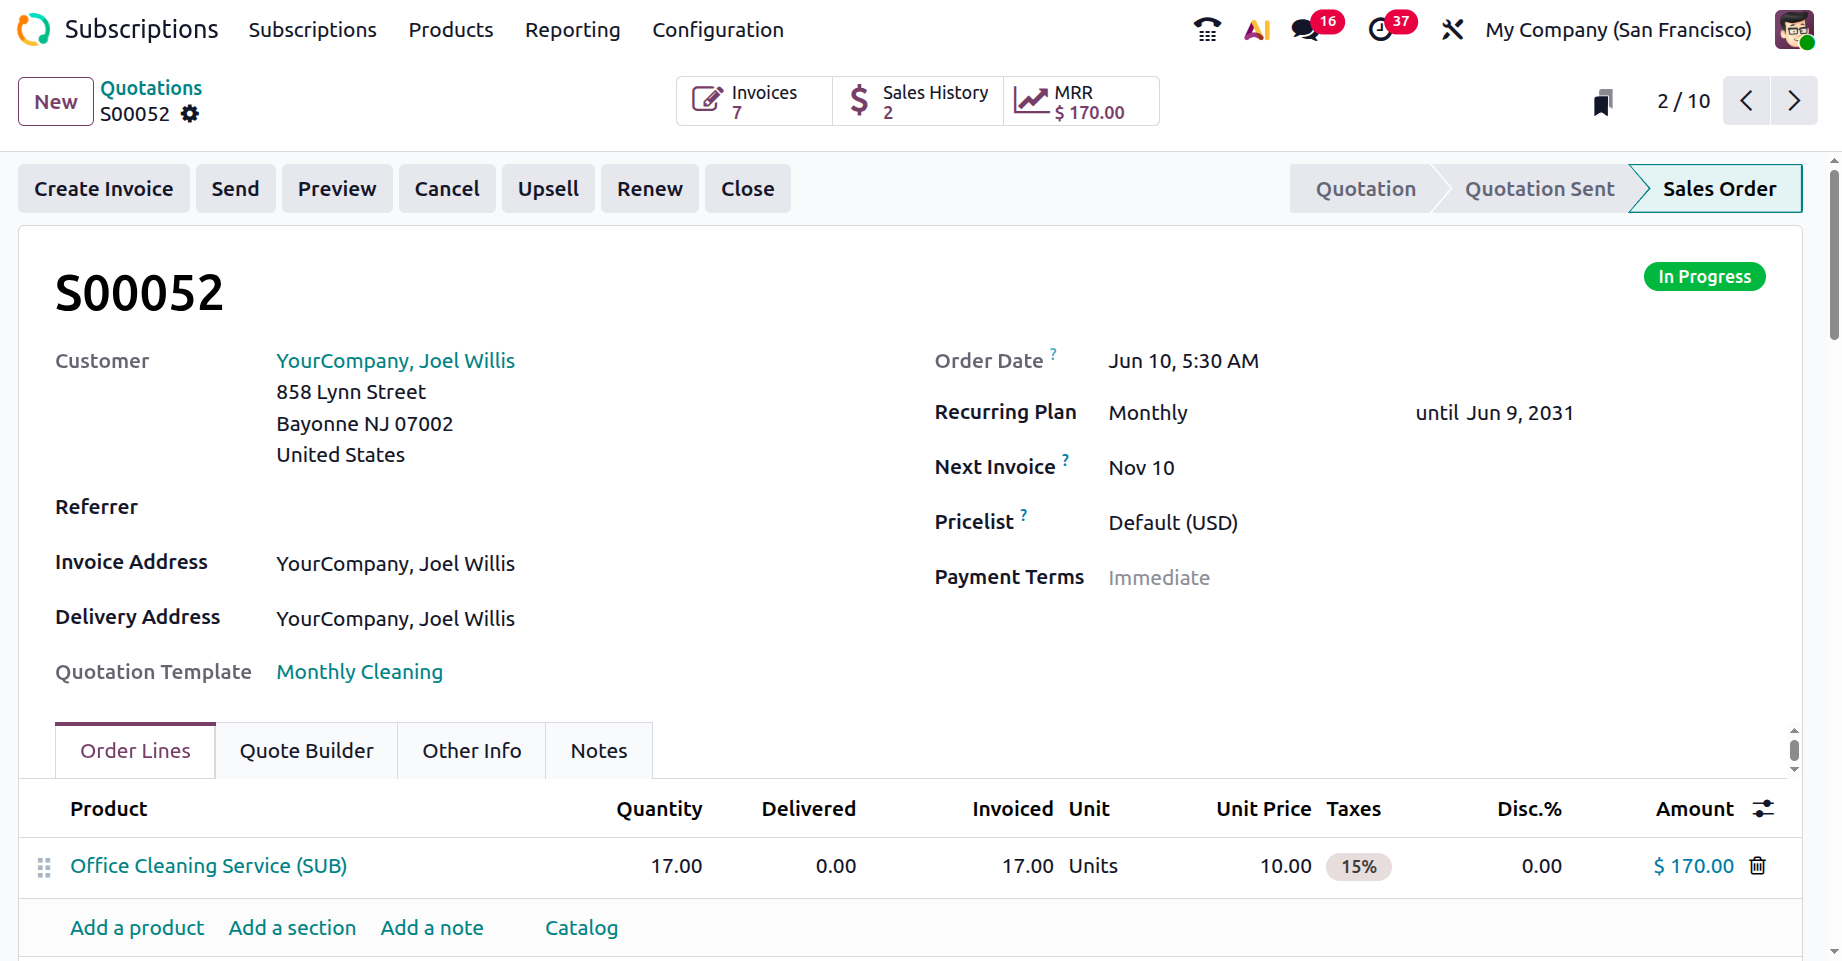Click the Create Invoice button
Viewport: 1842px width, 961px height.
click(104, 189)
